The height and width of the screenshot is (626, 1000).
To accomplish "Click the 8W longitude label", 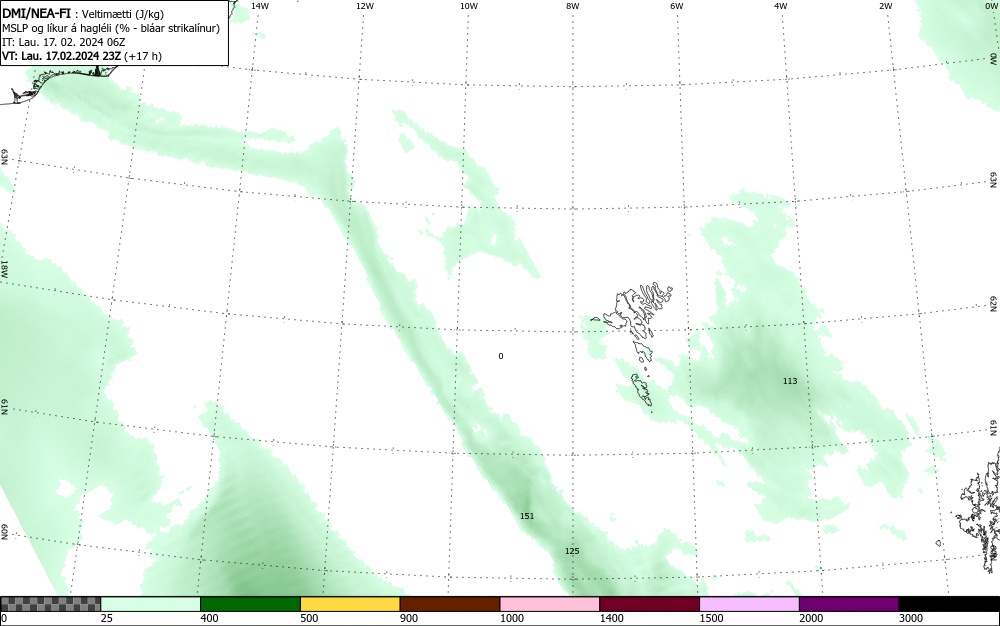I will (573, 6).
